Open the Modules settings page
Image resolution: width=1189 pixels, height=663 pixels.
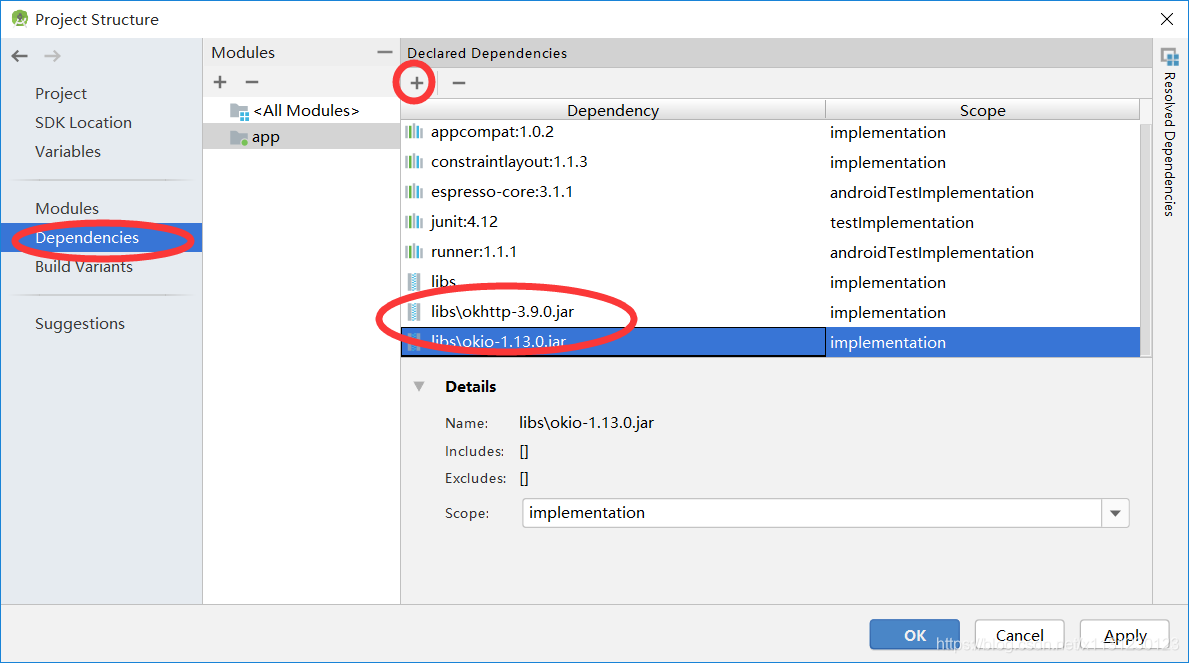pos(67,208)
